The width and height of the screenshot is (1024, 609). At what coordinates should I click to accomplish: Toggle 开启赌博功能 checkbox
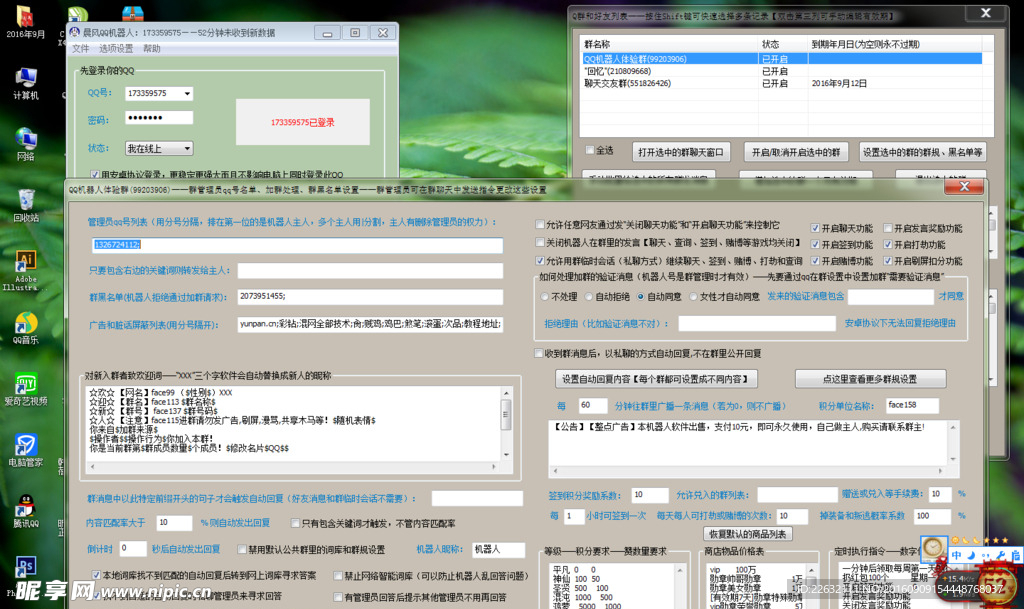coord(815,260)
